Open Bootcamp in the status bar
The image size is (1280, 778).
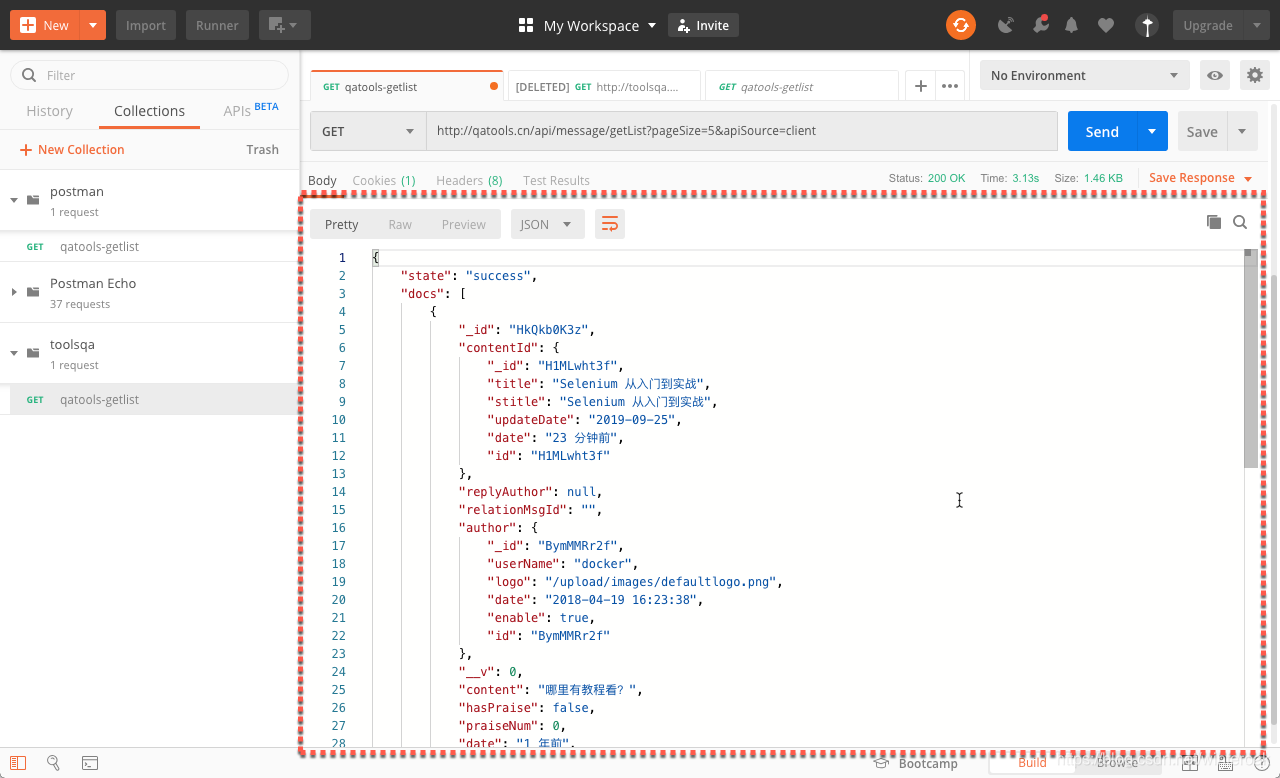click(917, 763)
